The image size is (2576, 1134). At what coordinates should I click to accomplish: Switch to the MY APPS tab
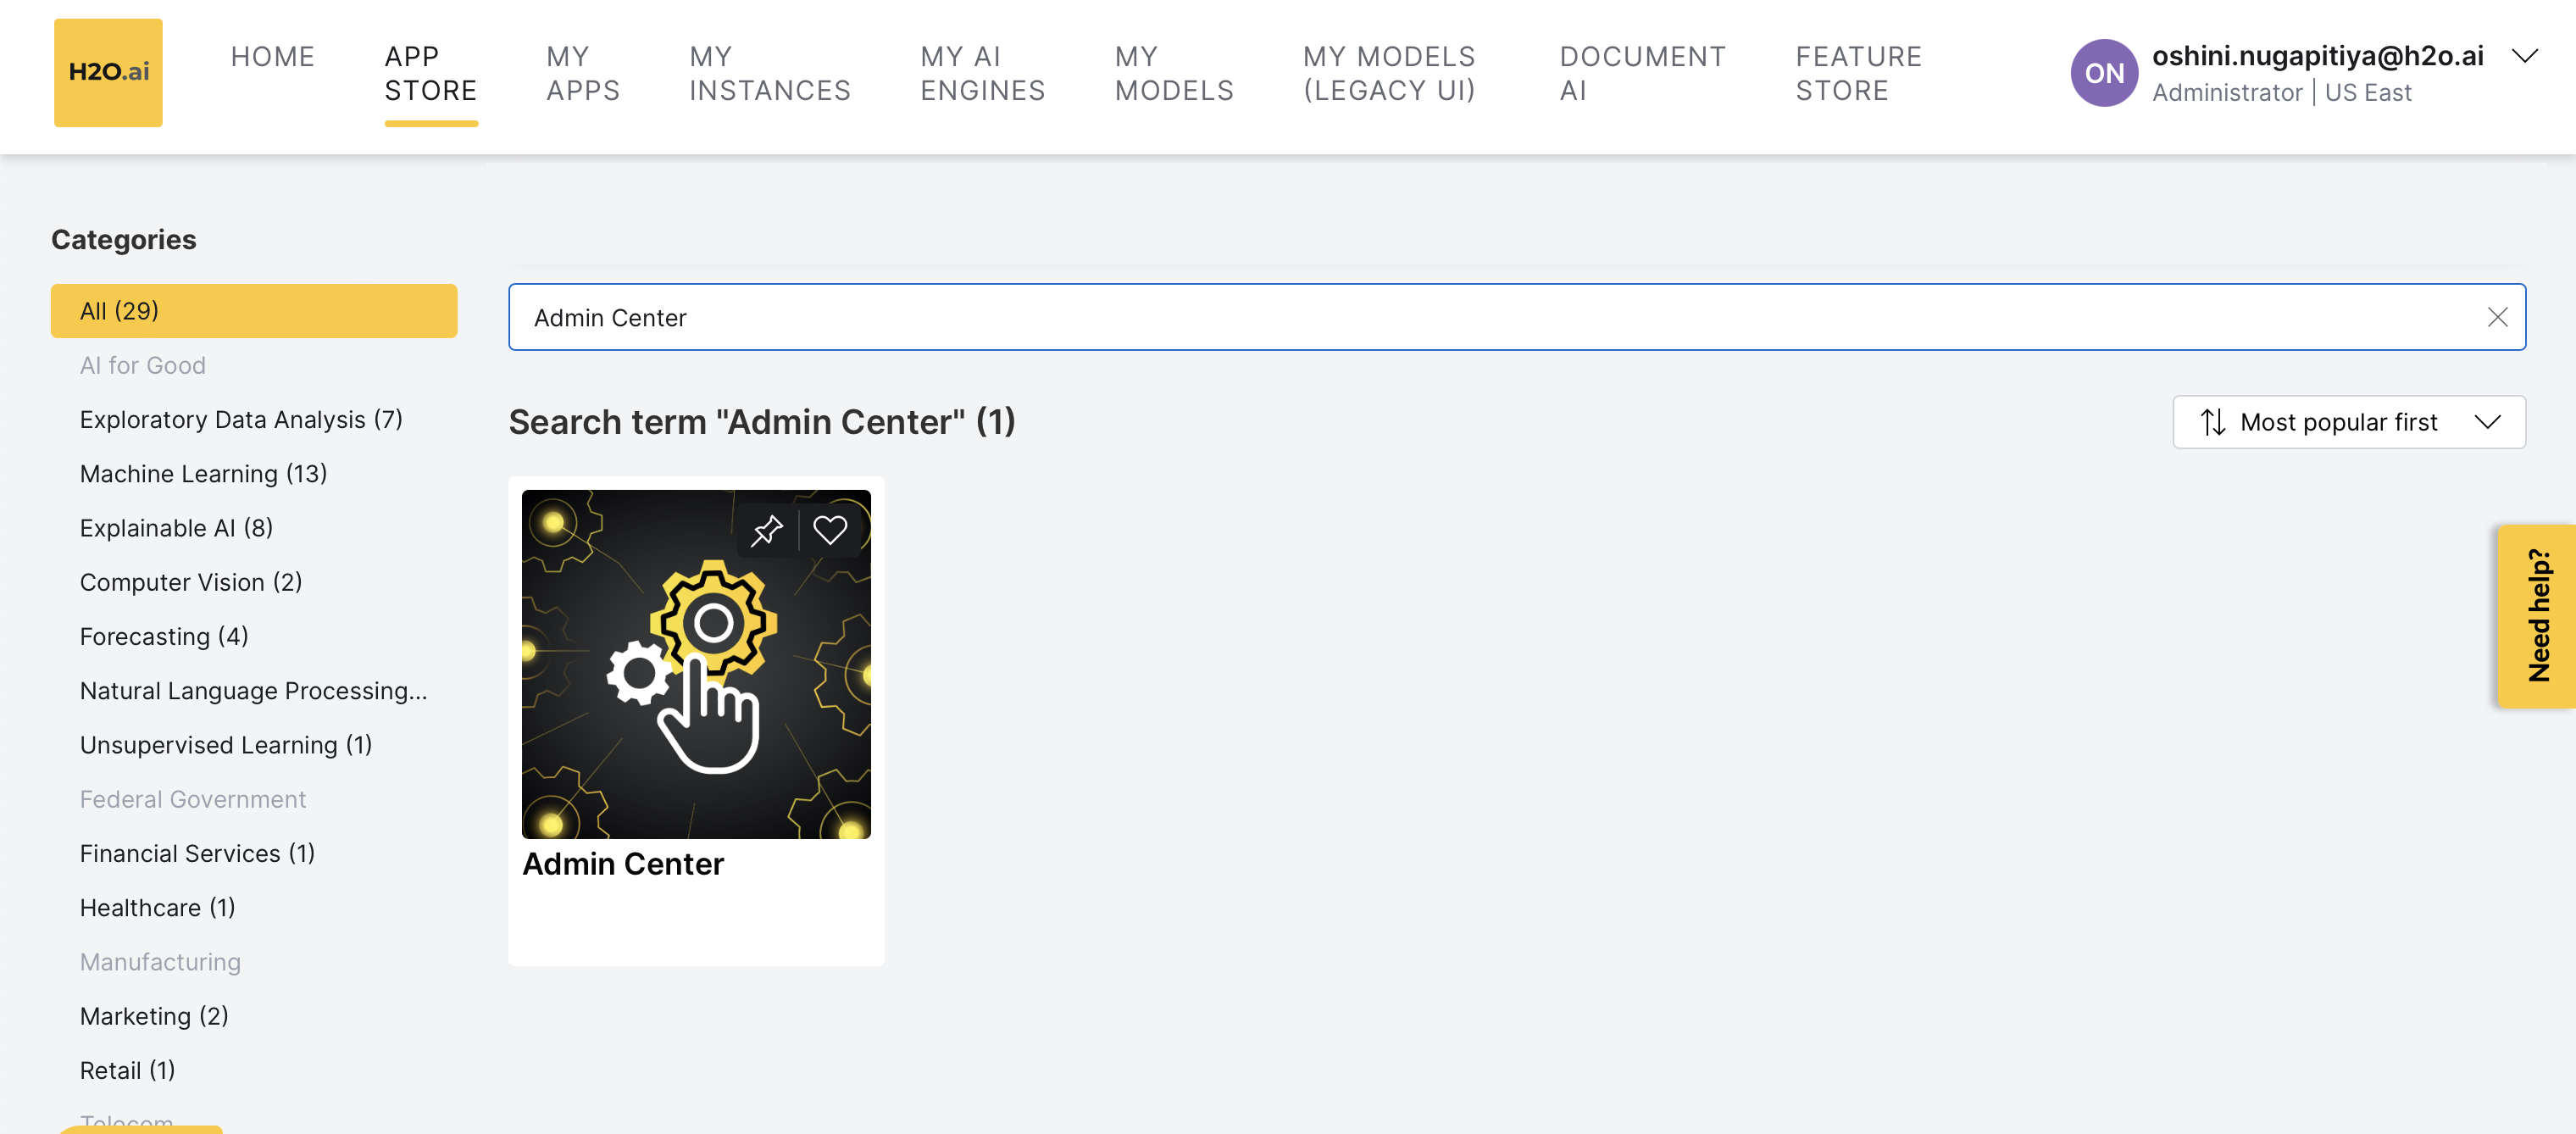[x=583, y=73]
